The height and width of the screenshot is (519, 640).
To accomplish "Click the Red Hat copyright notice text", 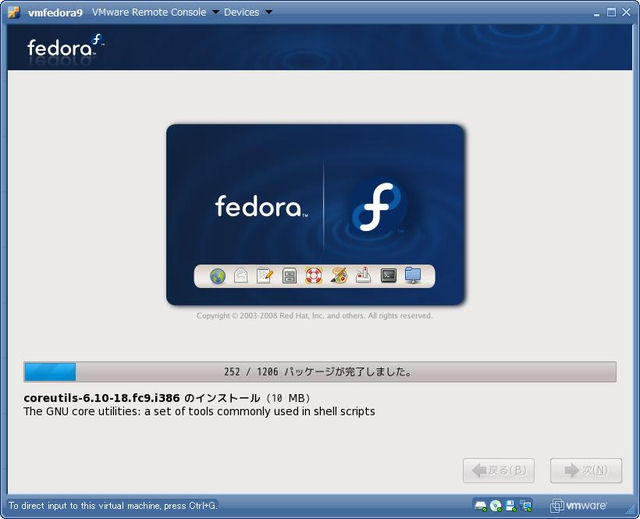I will tap(314, 315).
